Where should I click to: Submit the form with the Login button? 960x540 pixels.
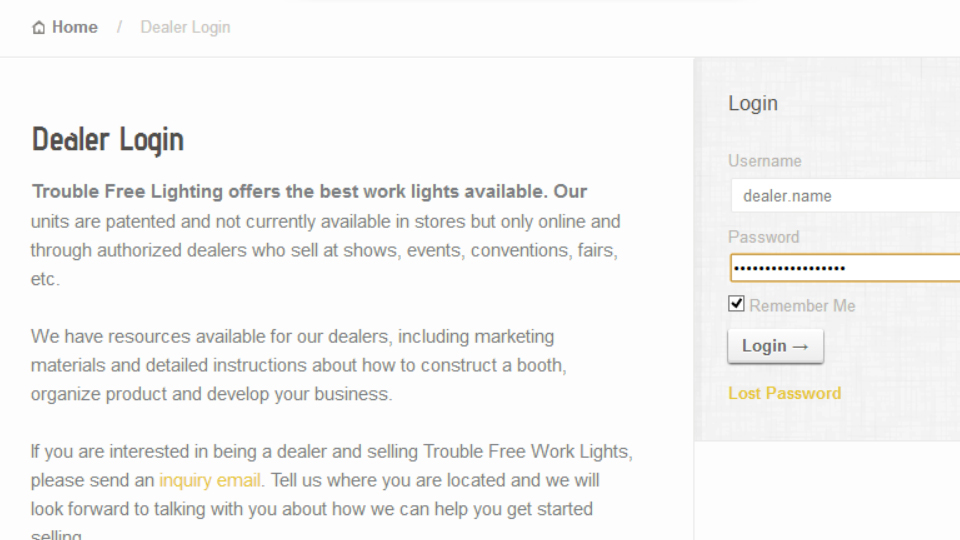(776, 347)
